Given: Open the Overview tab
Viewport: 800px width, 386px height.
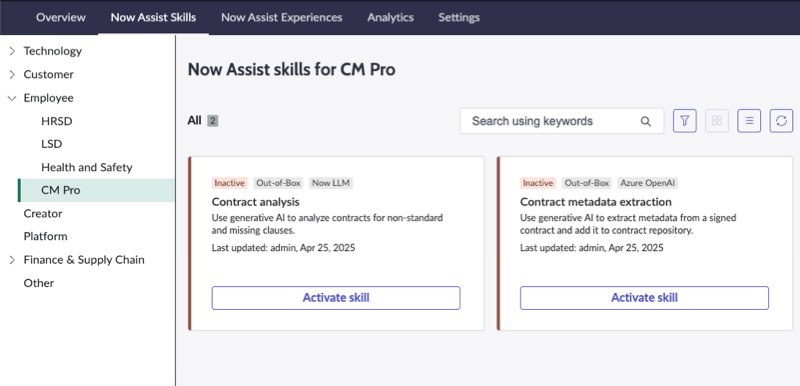Looking at the screenshot, I should (61, 17).
